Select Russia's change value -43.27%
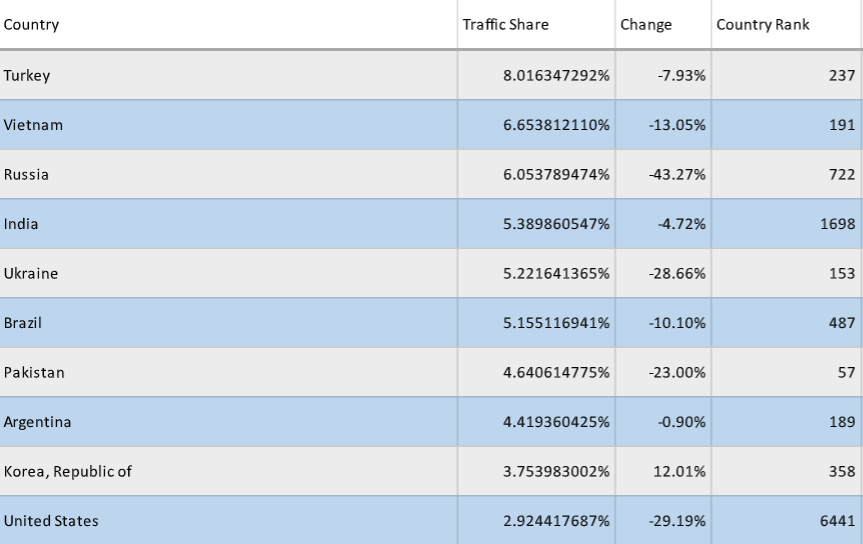863x544 pixels. coord(678,175)
